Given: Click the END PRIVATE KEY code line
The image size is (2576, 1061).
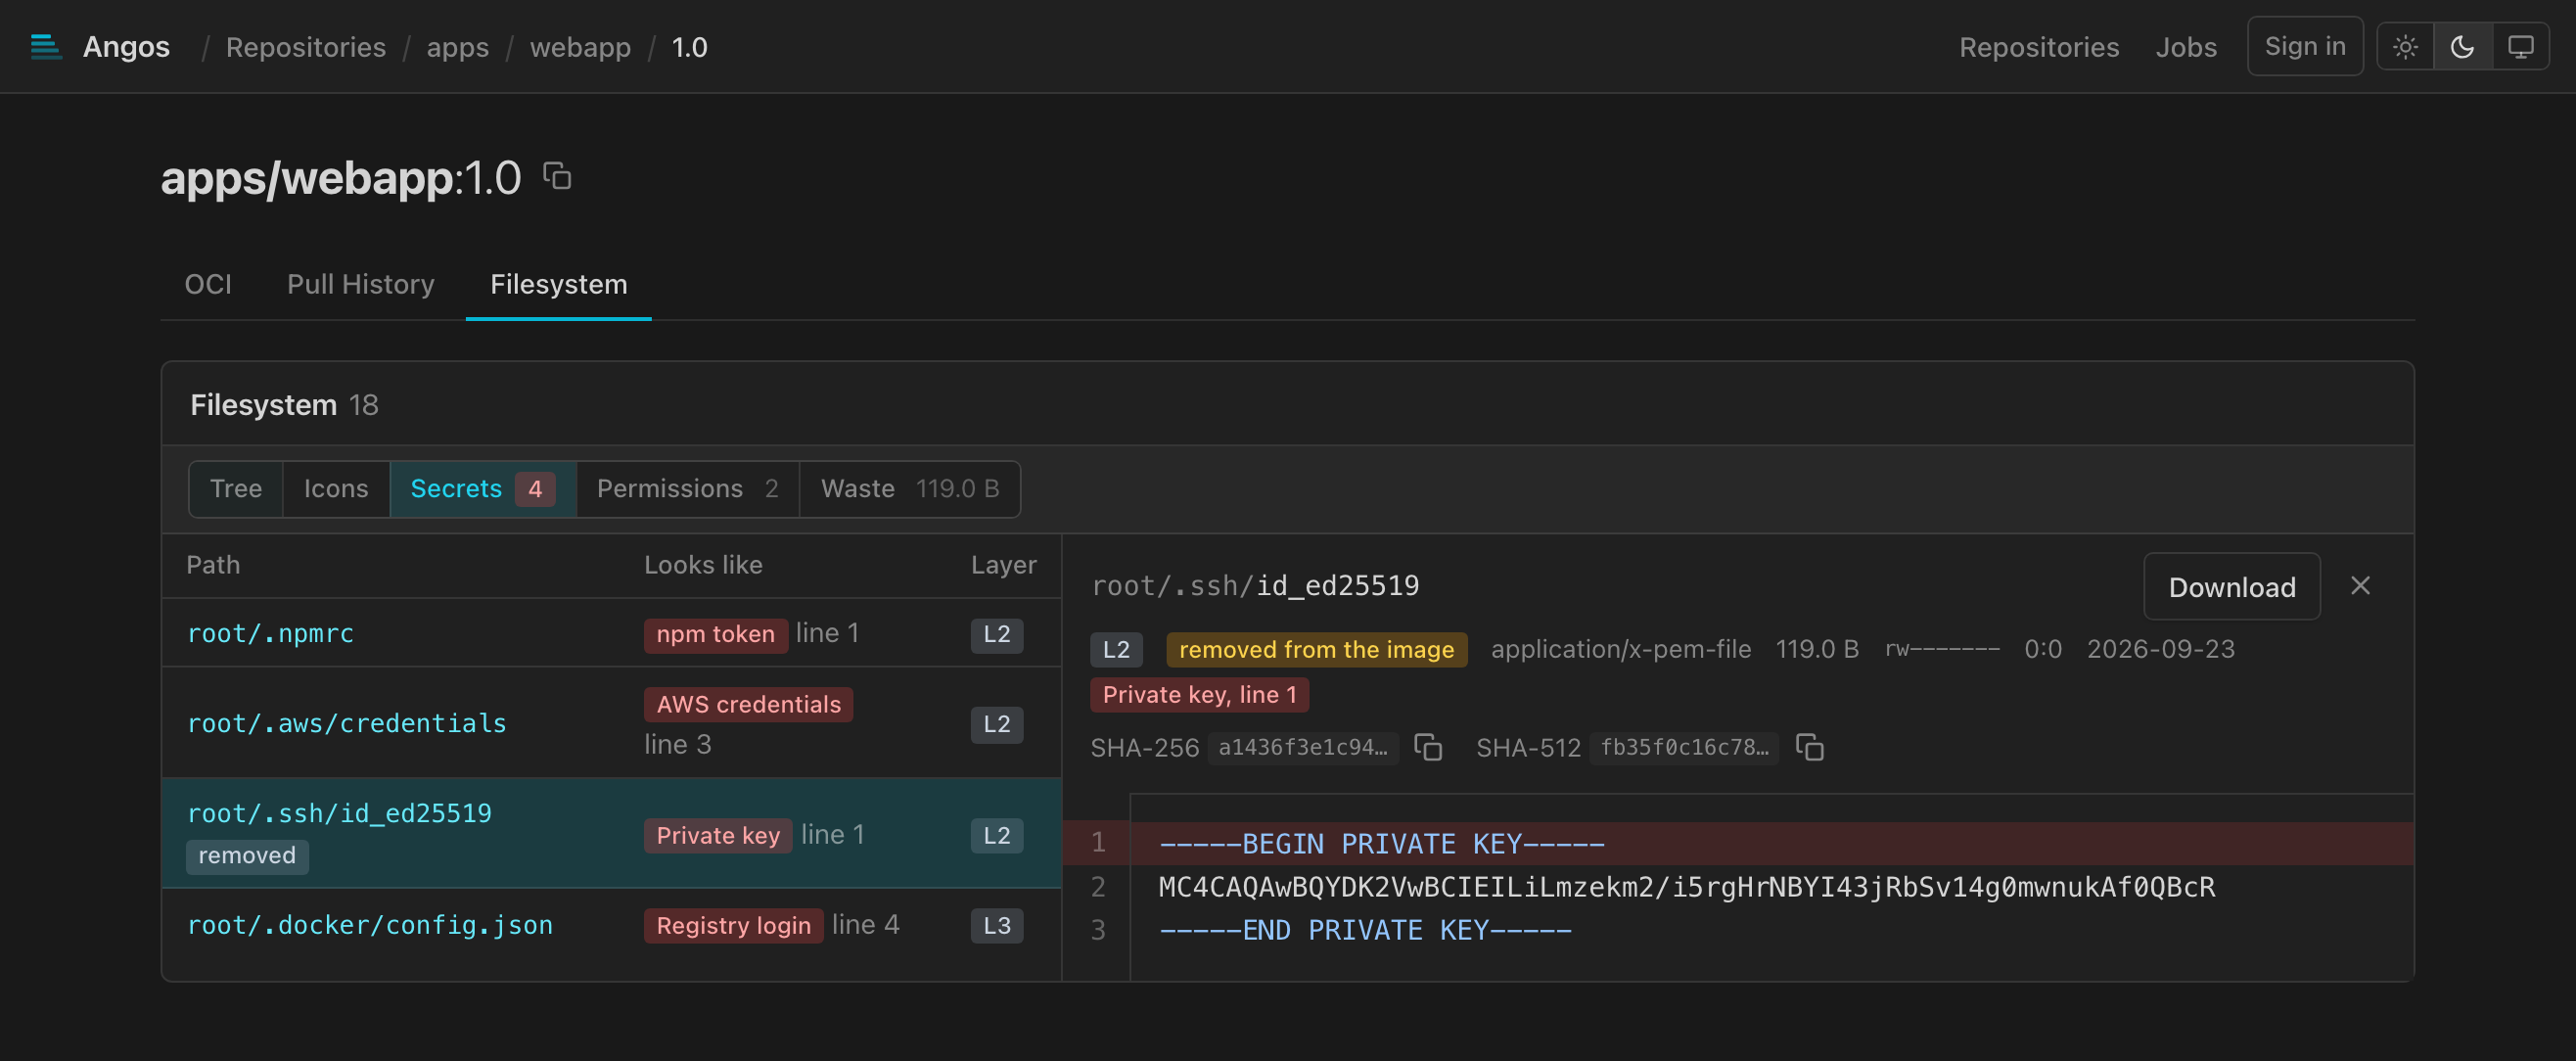Looking at the screenshot, I should [x=1364, y=930].
